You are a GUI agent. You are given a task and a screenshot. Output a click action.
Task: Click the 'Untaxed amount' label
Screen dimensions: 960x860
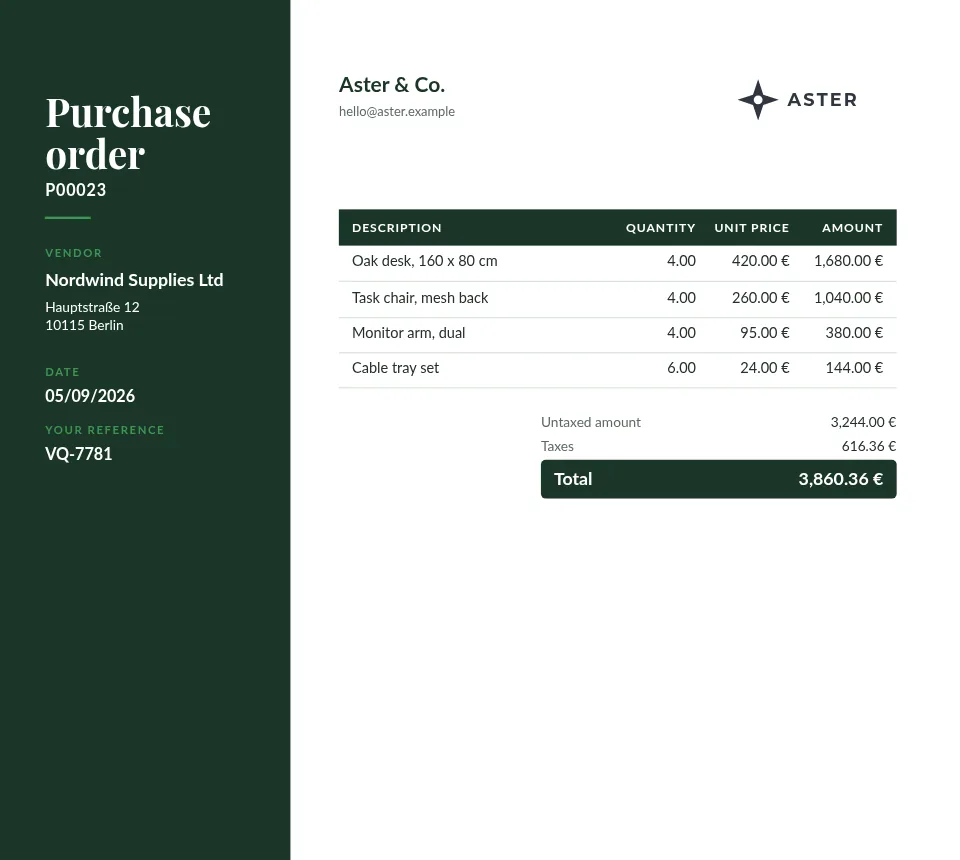pos(591,422)
